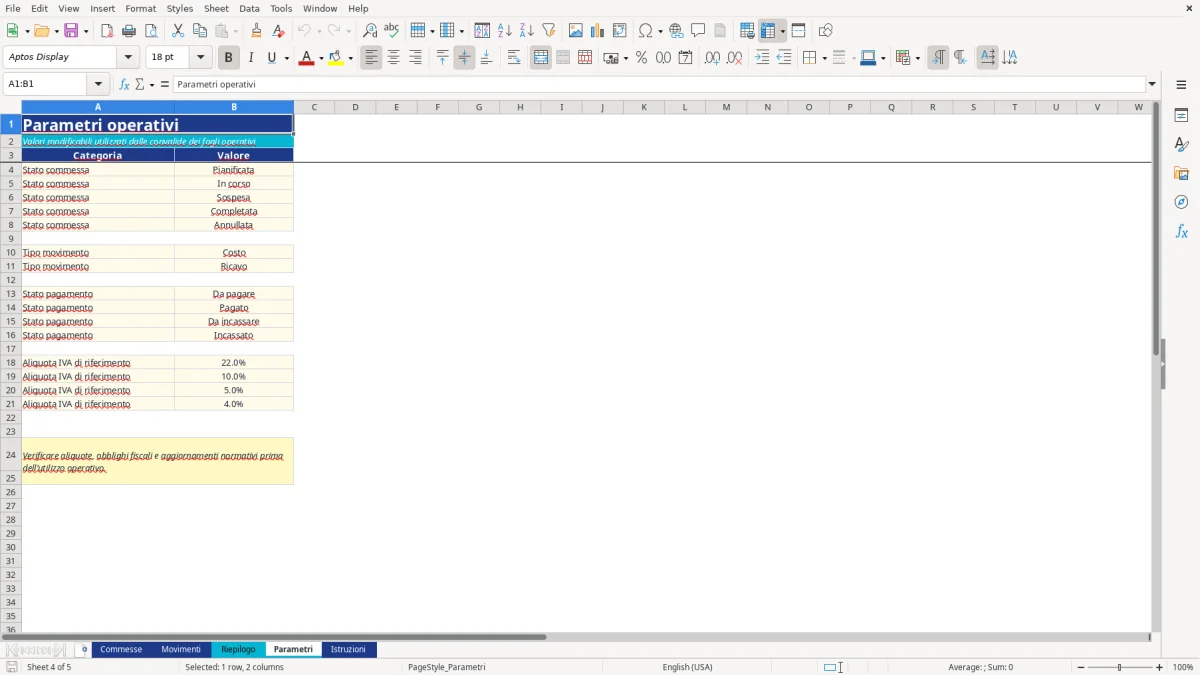Screen dimensions: 1200x675
Task: Insert a comment
Action: tap(698, 31)
